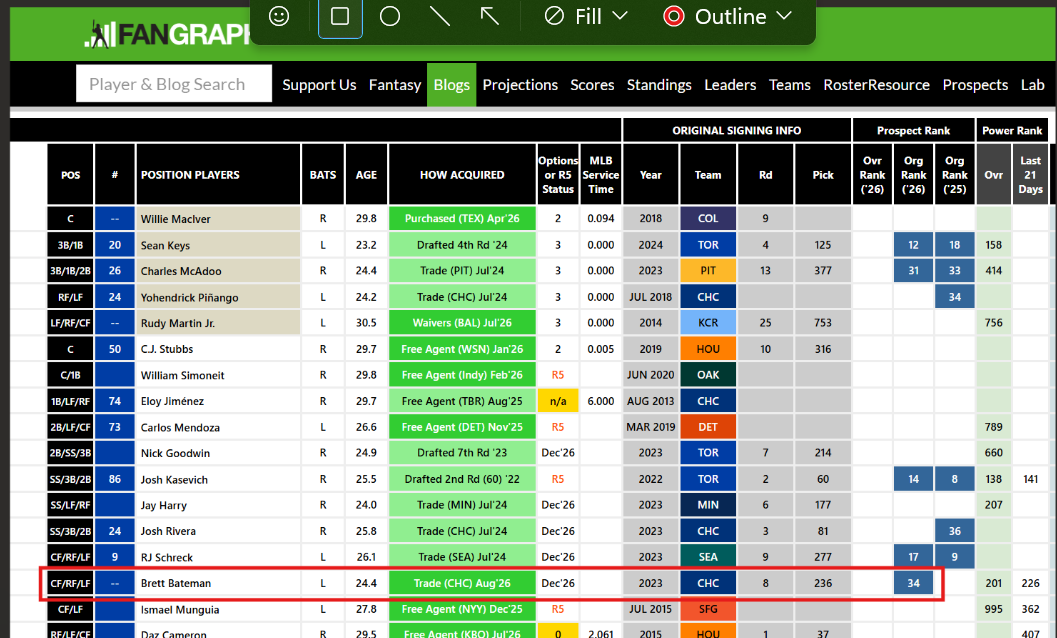Open the Standings menu
Viewport: 1057px width, 638px height.
tap(659, 85)
